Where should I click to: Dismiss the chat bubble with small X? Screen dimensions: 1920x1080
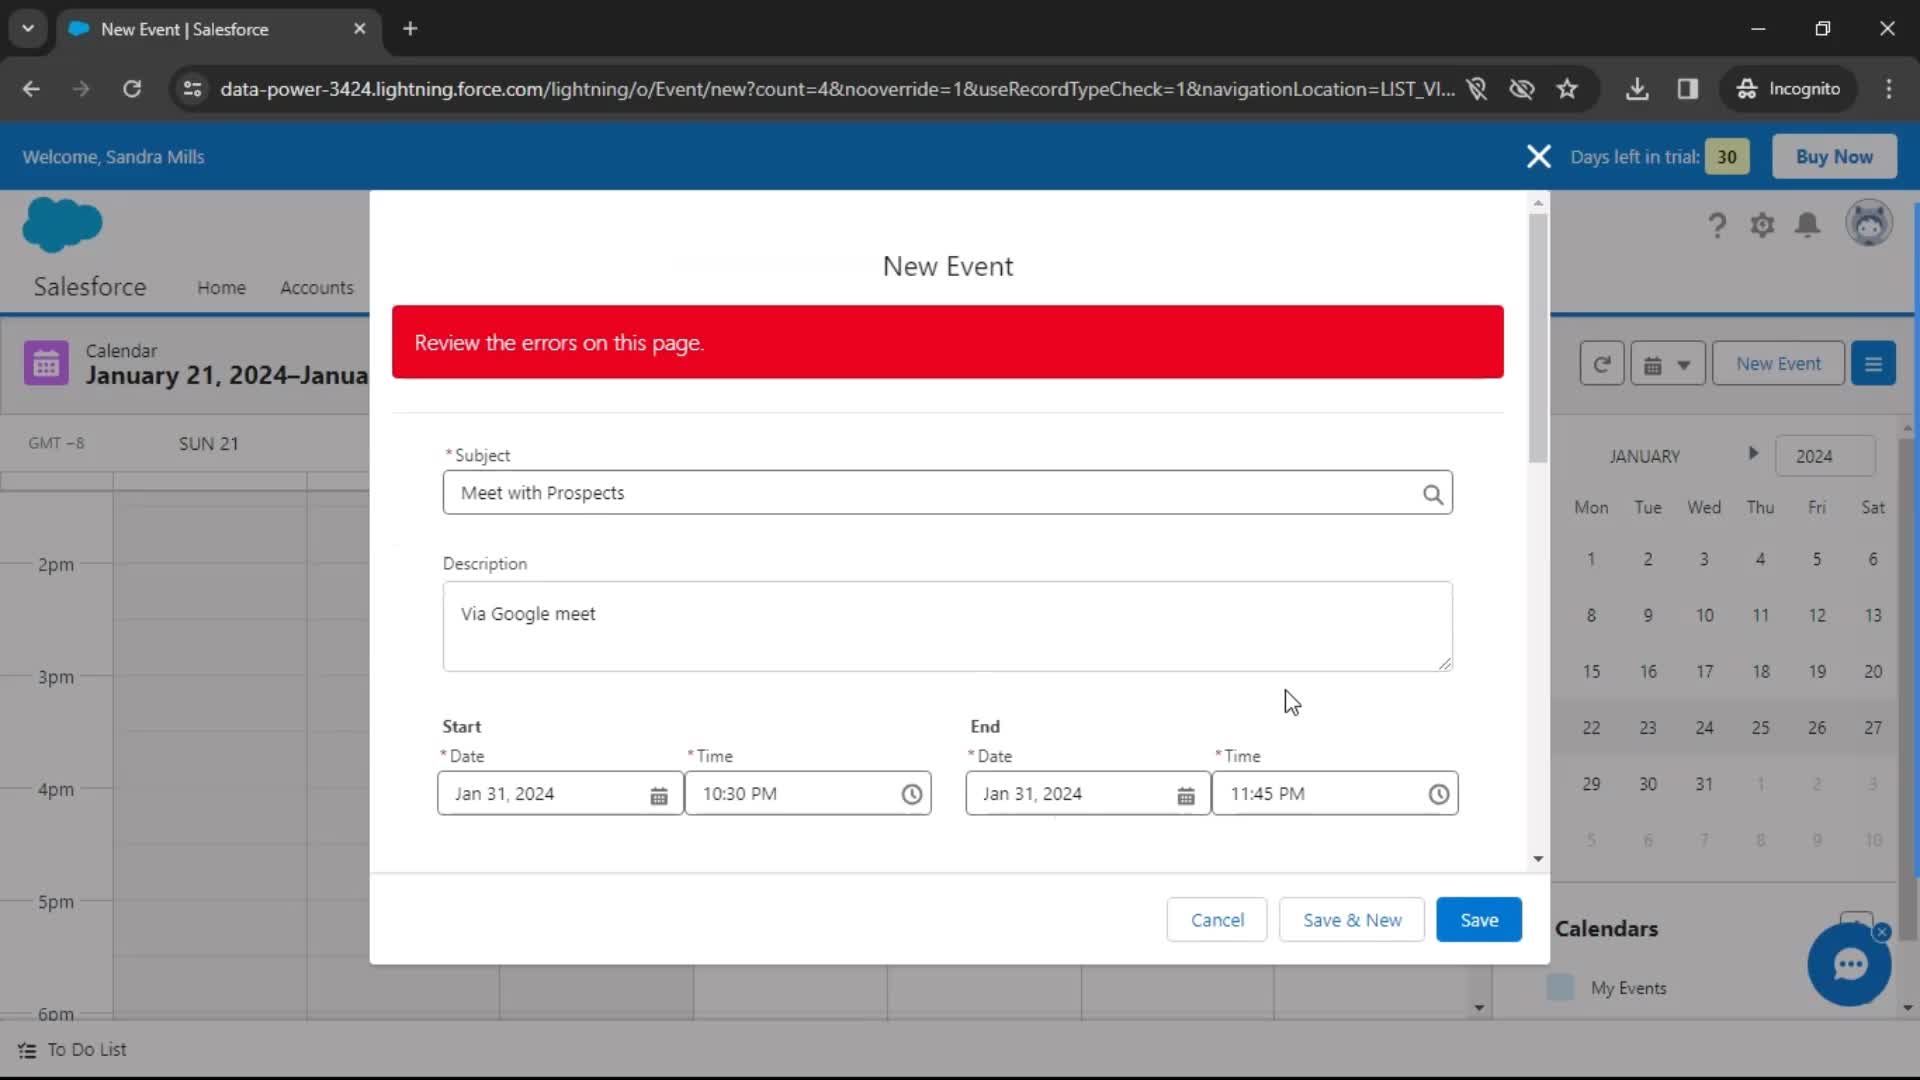(x=1882, y=932)
